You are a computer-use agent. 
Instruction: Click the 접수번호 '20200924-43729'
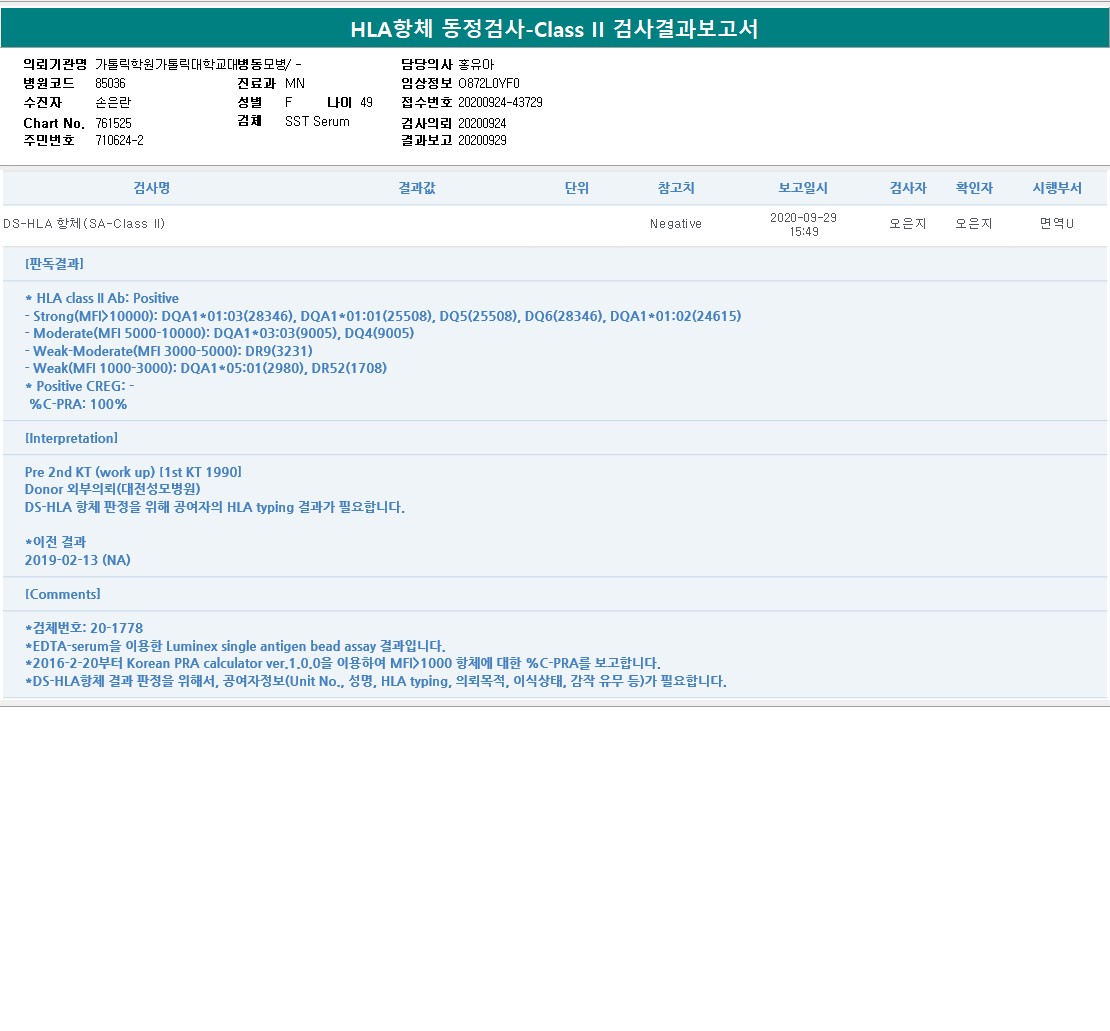(500, 103)
